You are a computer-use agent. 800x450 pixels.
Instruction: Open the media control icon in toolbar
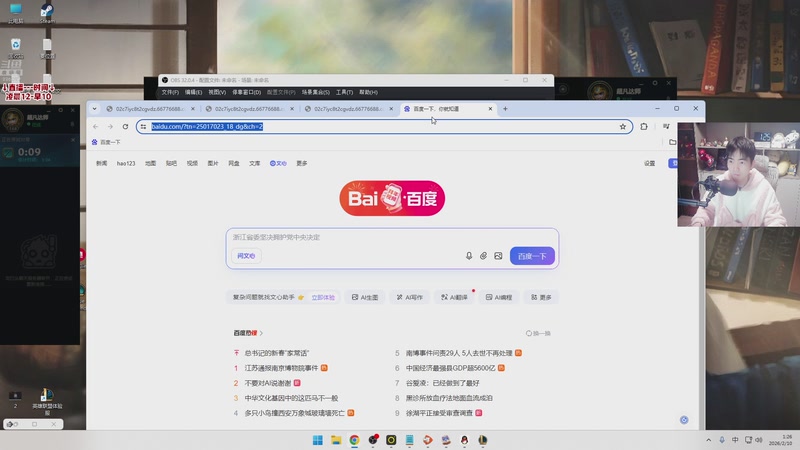point(666,126)
